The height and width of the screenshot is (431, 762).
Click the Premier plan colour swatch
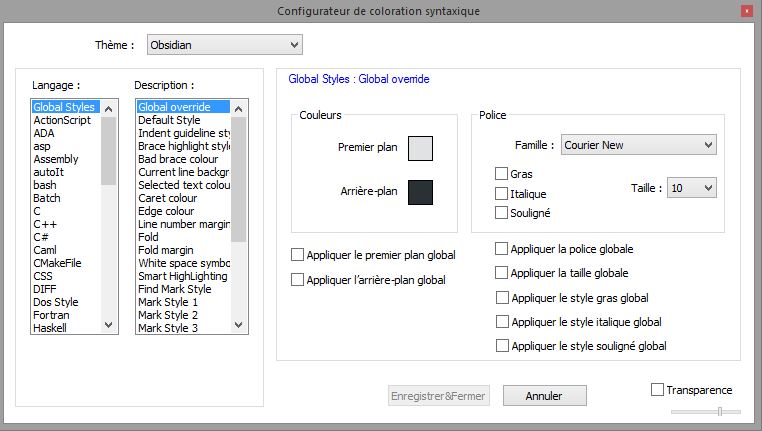pos(420,148)
